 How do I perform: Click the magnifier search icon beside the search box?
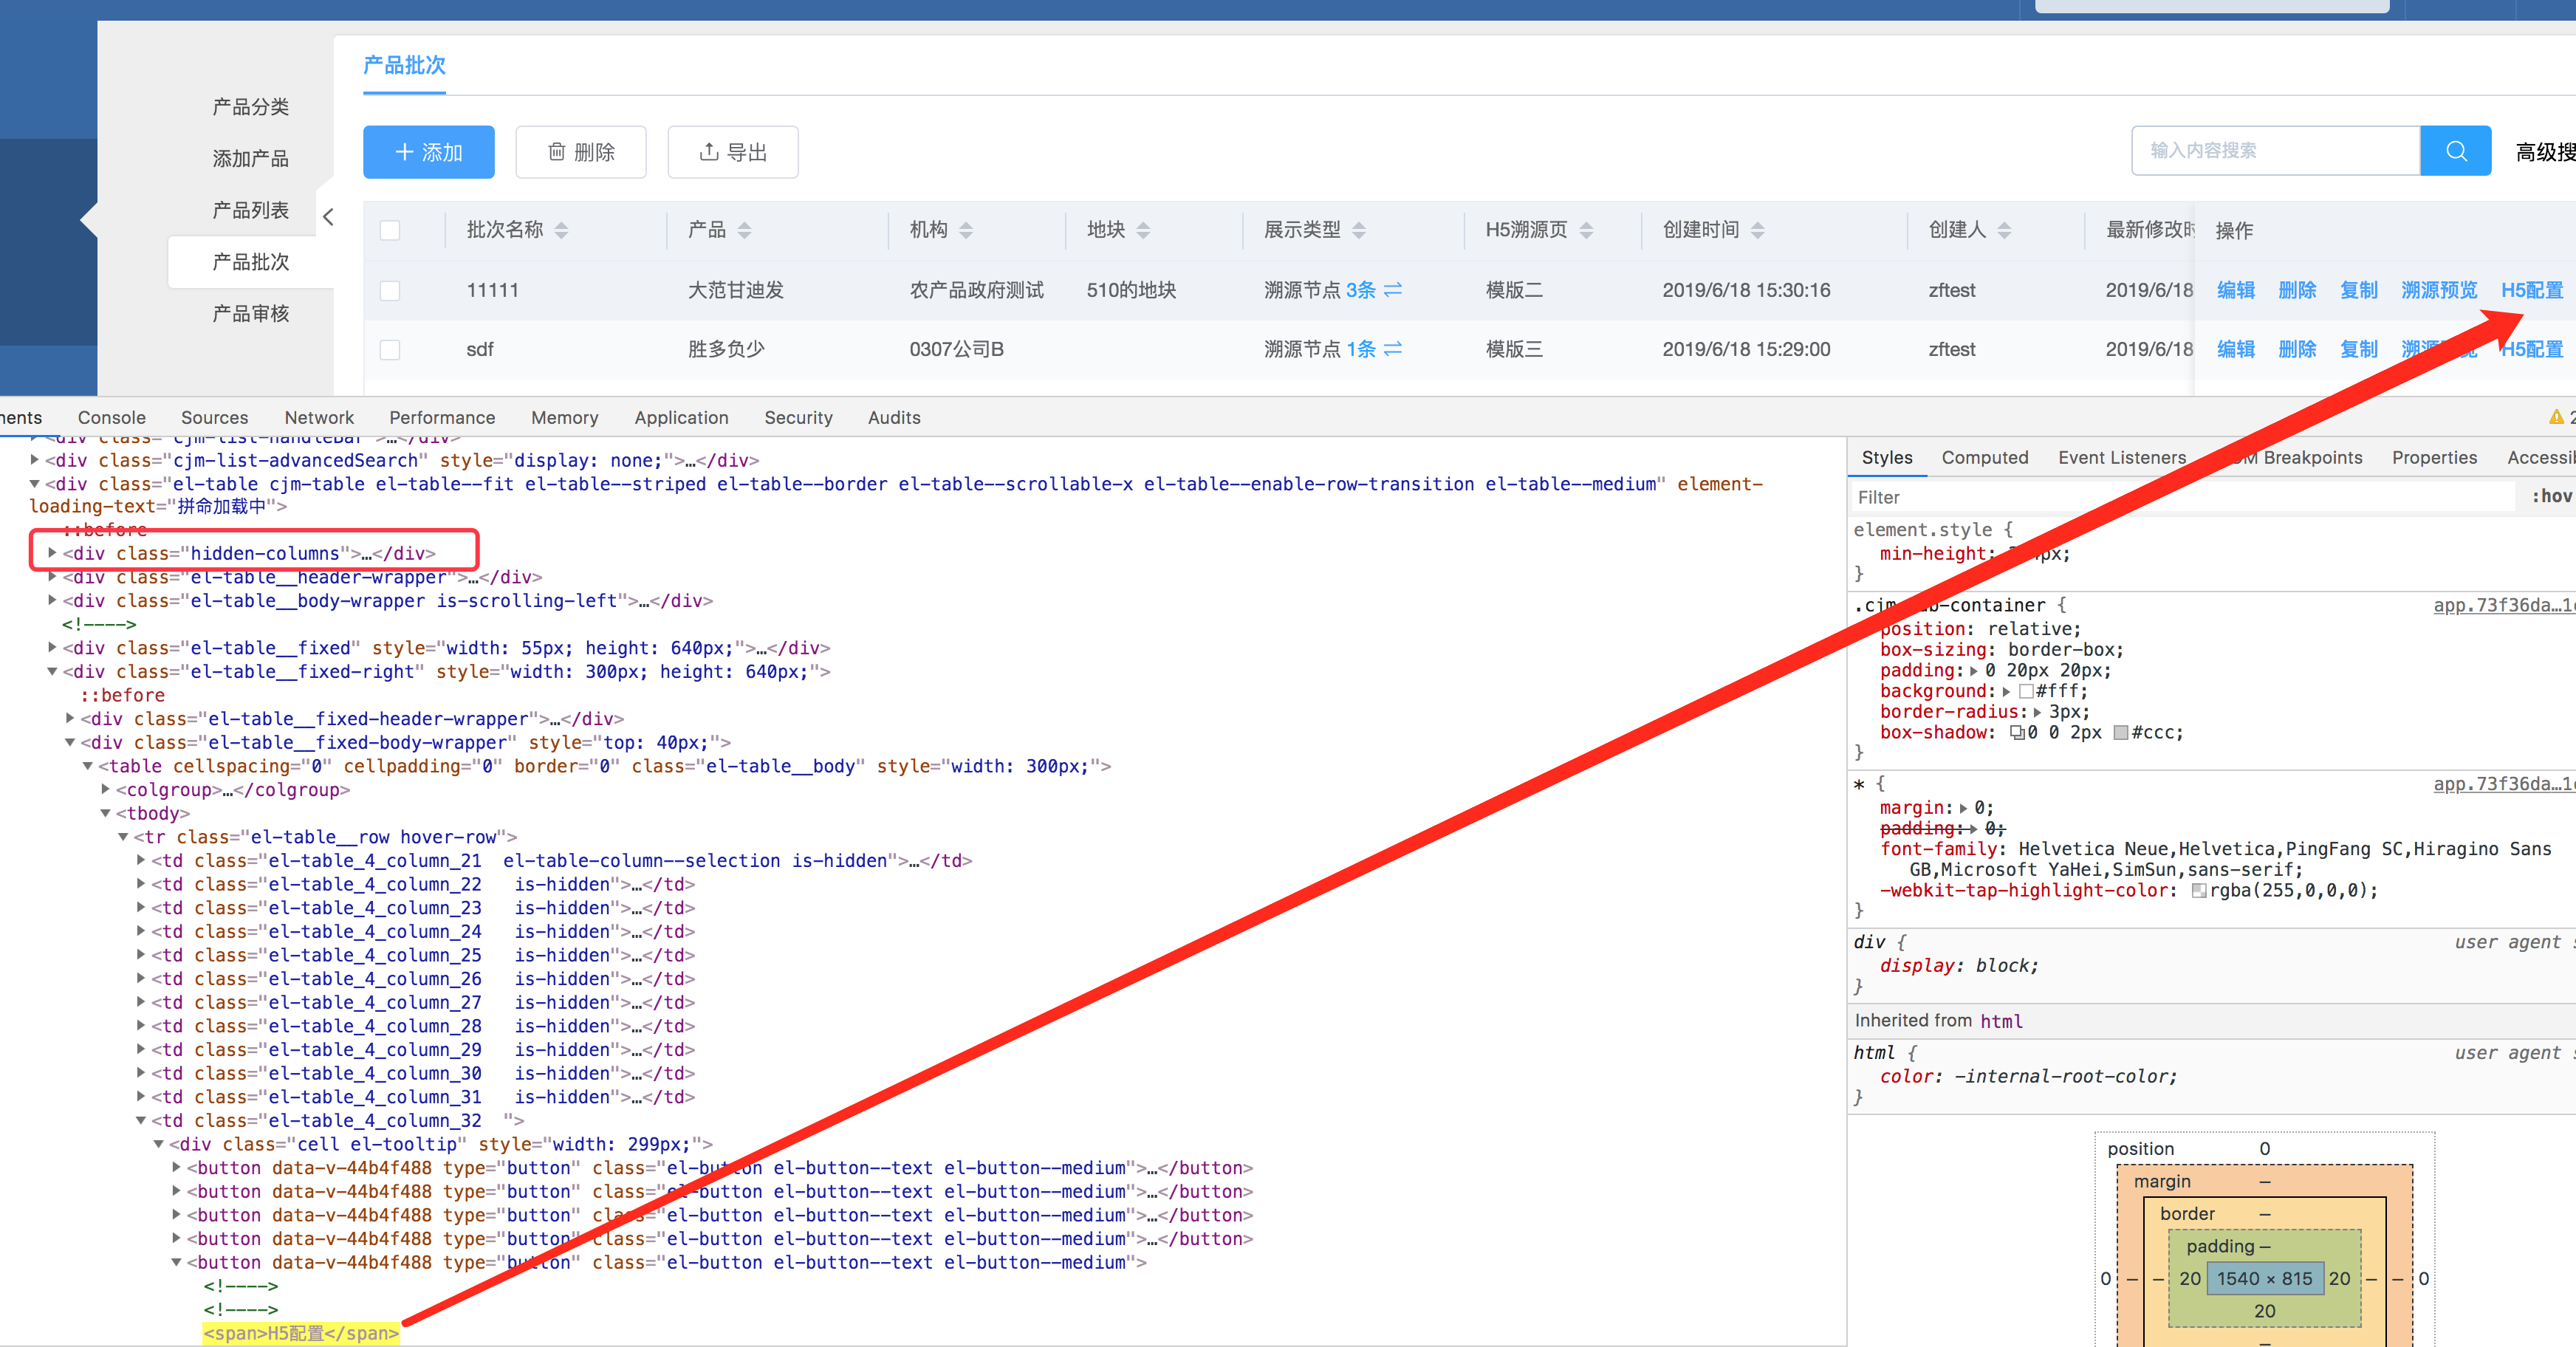(2456, 150)
